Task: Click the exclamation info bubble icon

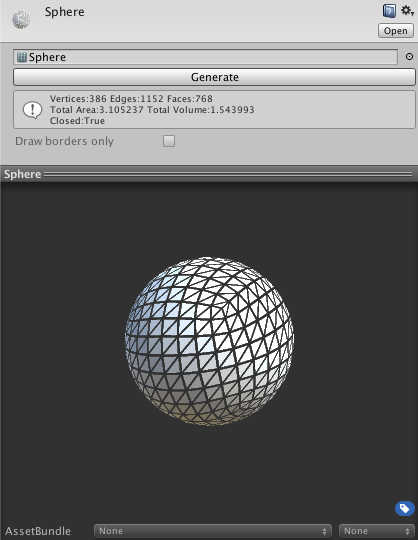Action: 32,110
